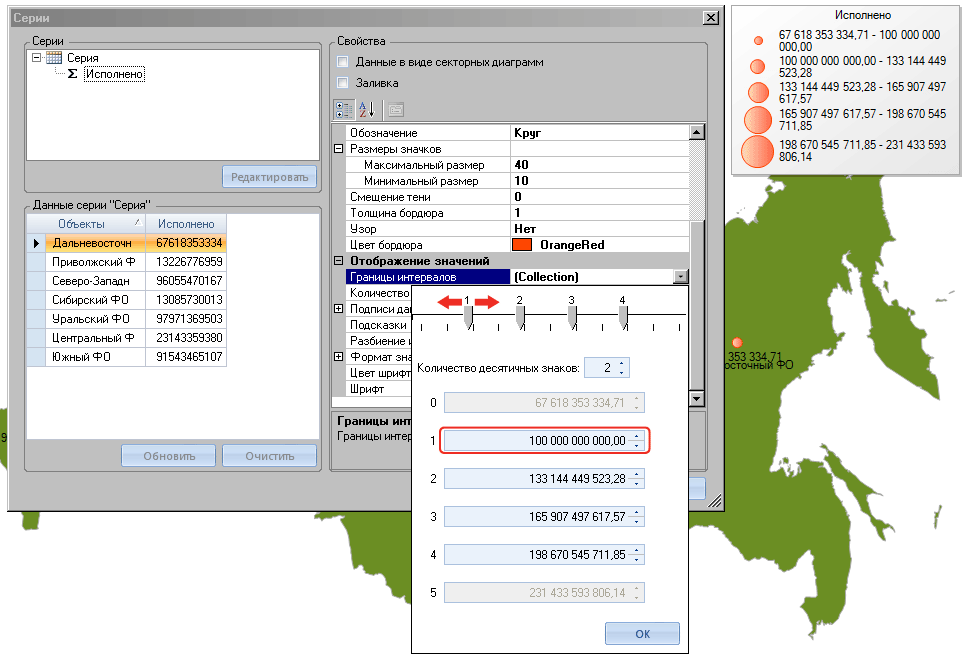Click the left red arrow on interval slider

[x=449, y=302]
